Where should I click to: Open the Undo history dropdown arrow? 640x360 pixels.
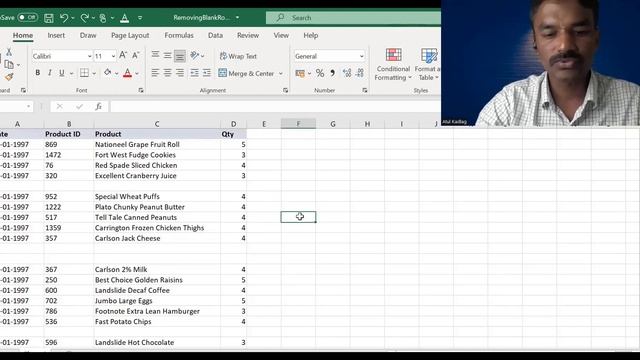click(x=73, y=18)
